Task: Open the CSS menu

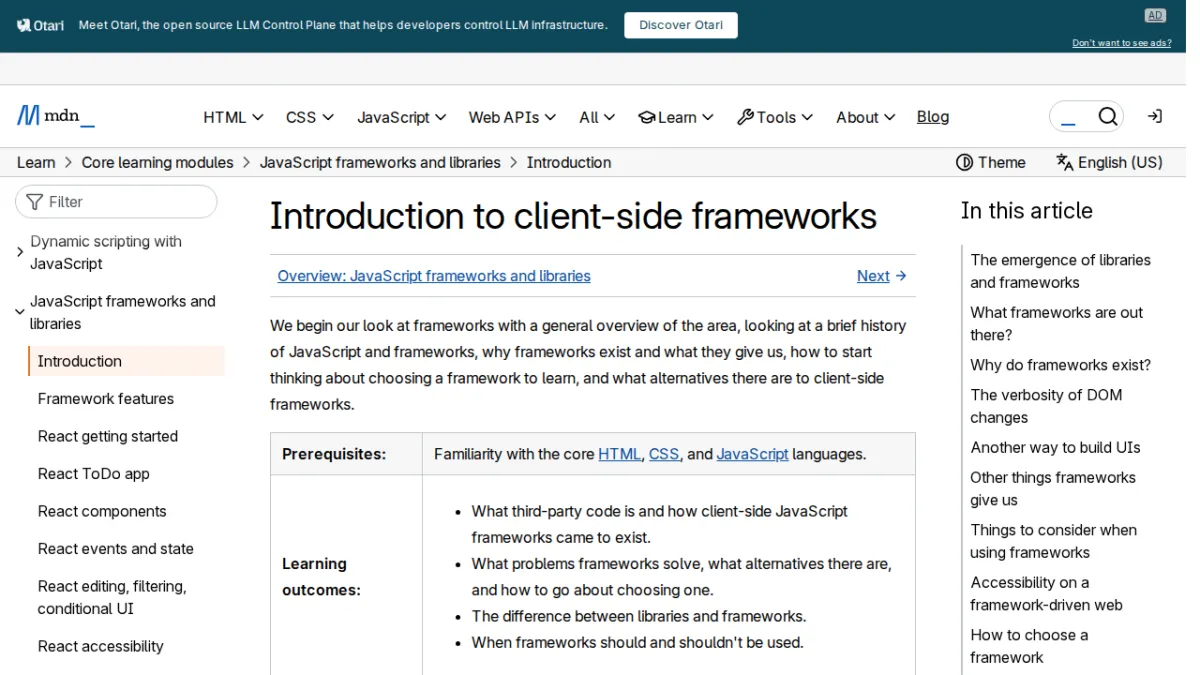Action: 310,117
